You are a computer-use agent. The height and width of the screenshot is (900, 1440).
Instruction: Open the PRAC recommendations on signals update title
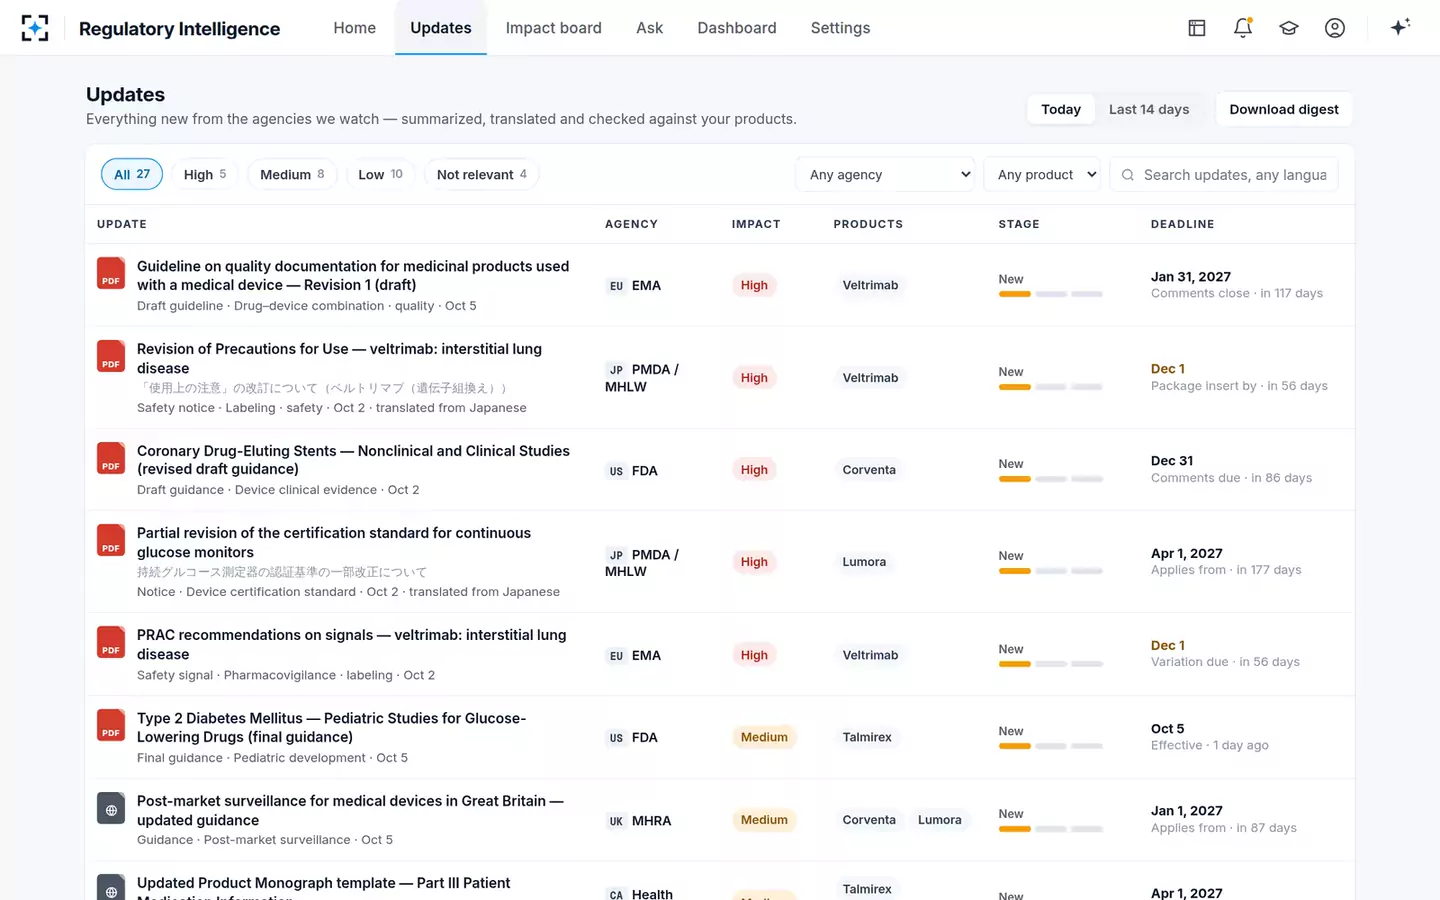pos(352,644)
